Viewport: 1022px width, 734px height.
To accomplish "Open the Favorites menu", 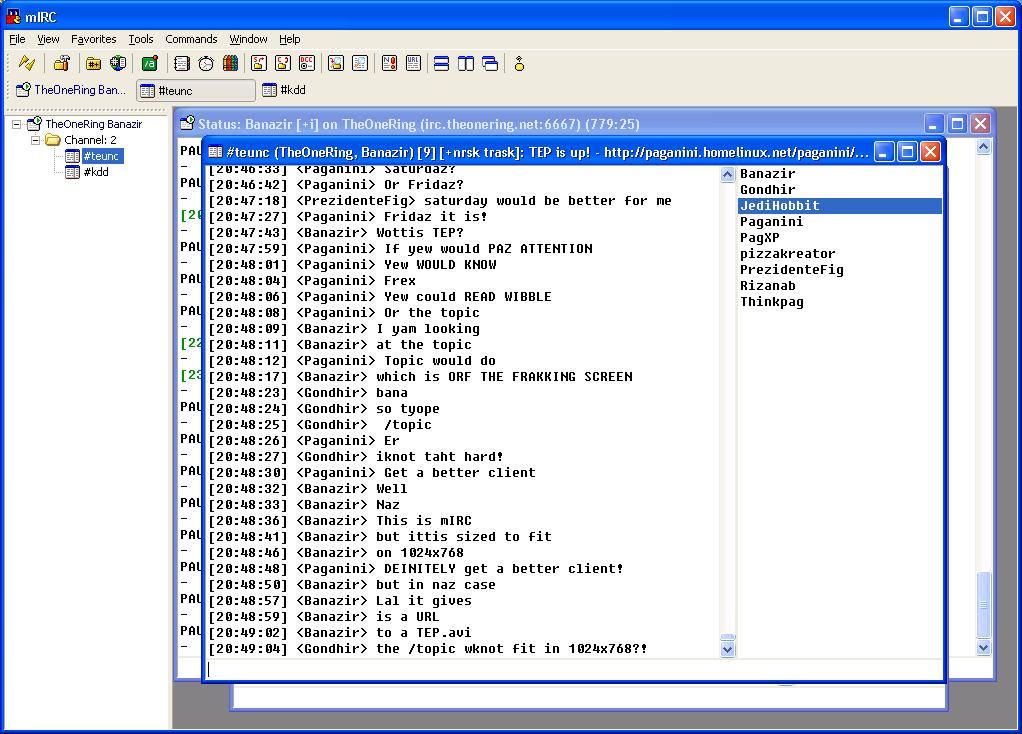I will tap(93, 39).
